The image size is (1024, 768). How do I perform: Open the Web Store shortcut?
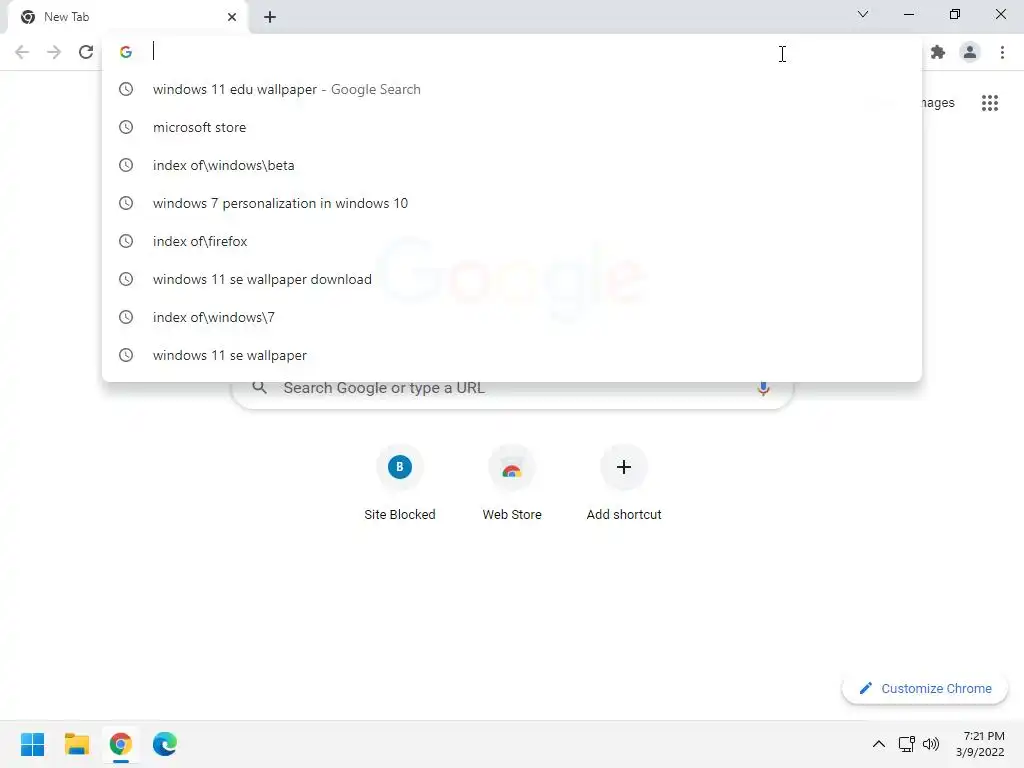click(x=512, y=482)
